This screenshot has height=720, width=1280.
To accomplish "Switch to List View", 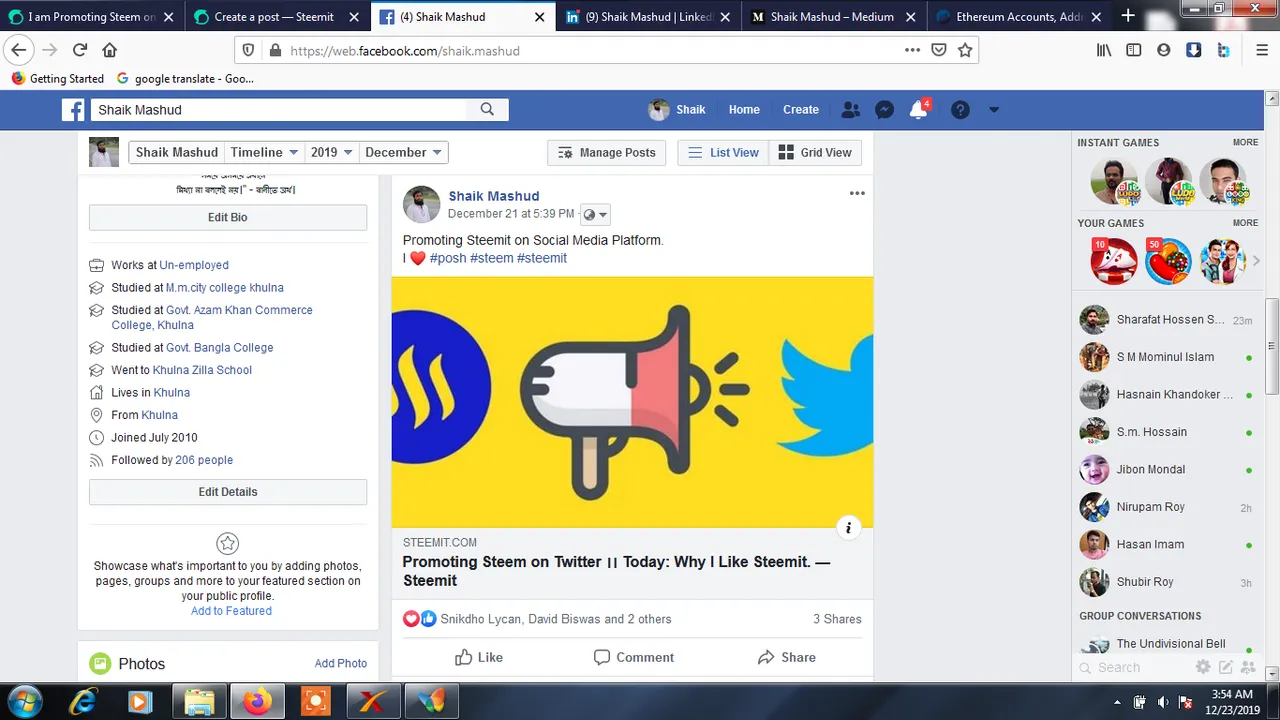I will point(724,153).
